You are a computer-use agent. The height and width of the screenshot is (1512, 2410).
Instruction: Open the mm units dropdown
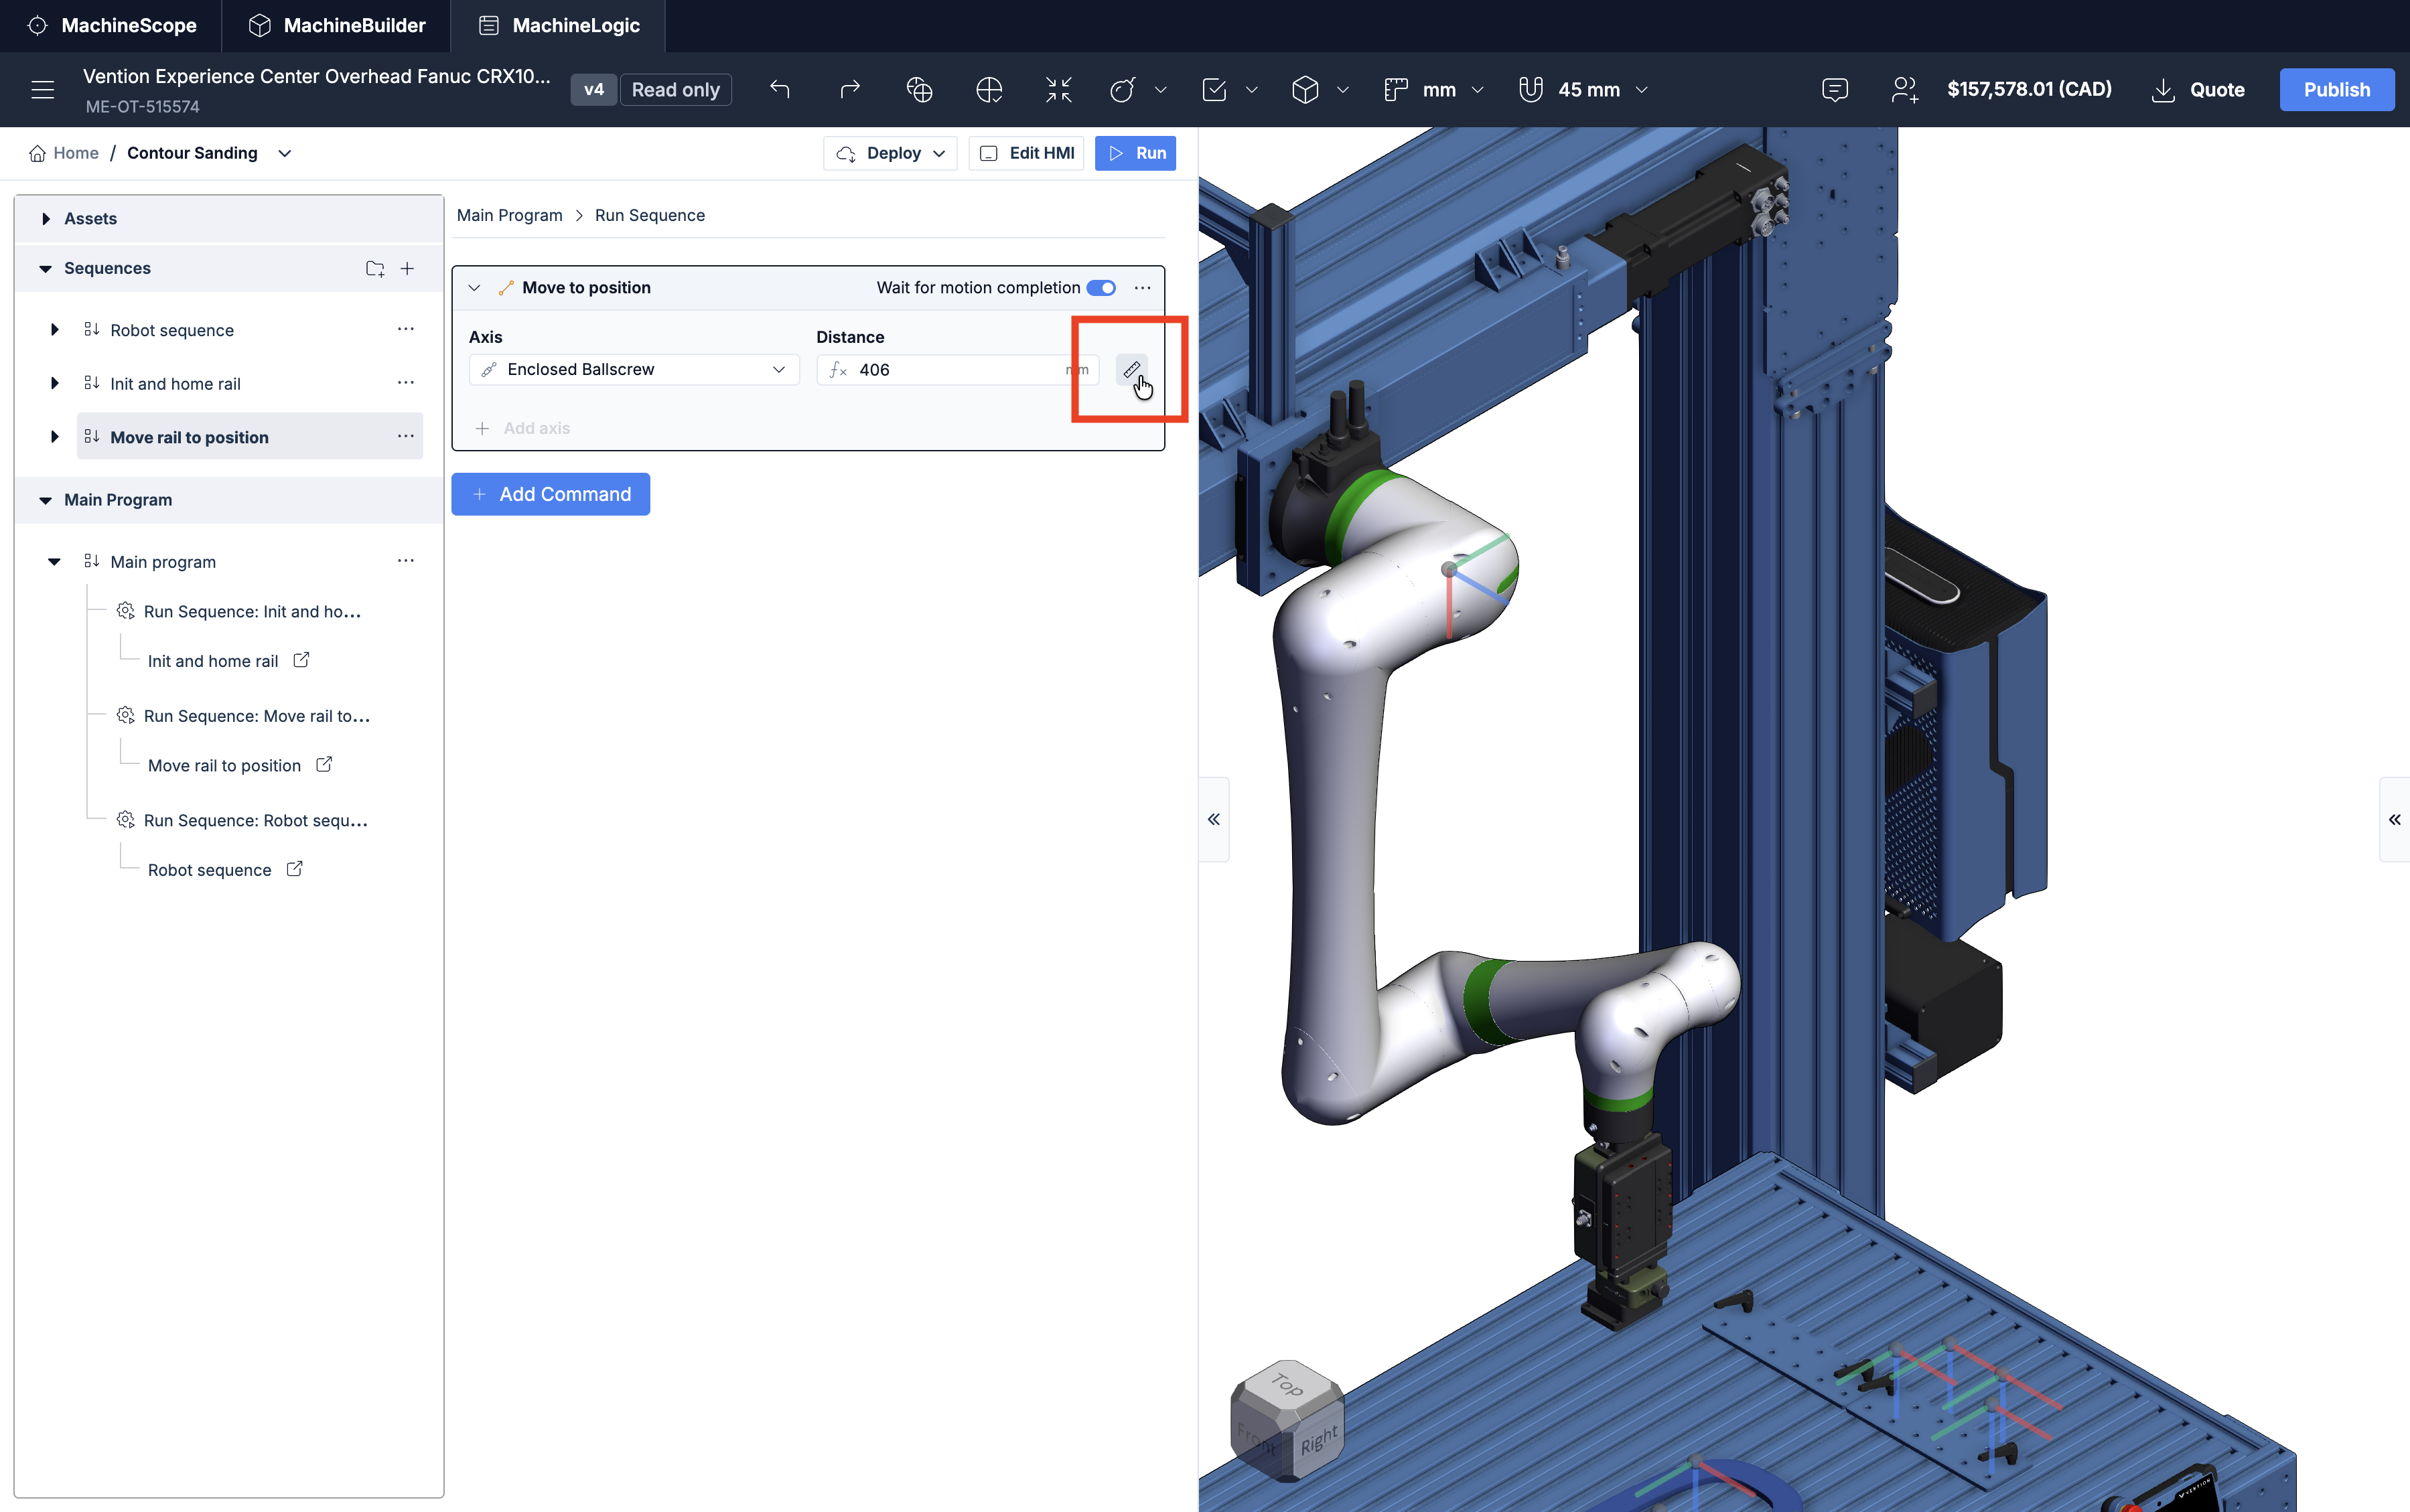click(x=1435, y=90)
